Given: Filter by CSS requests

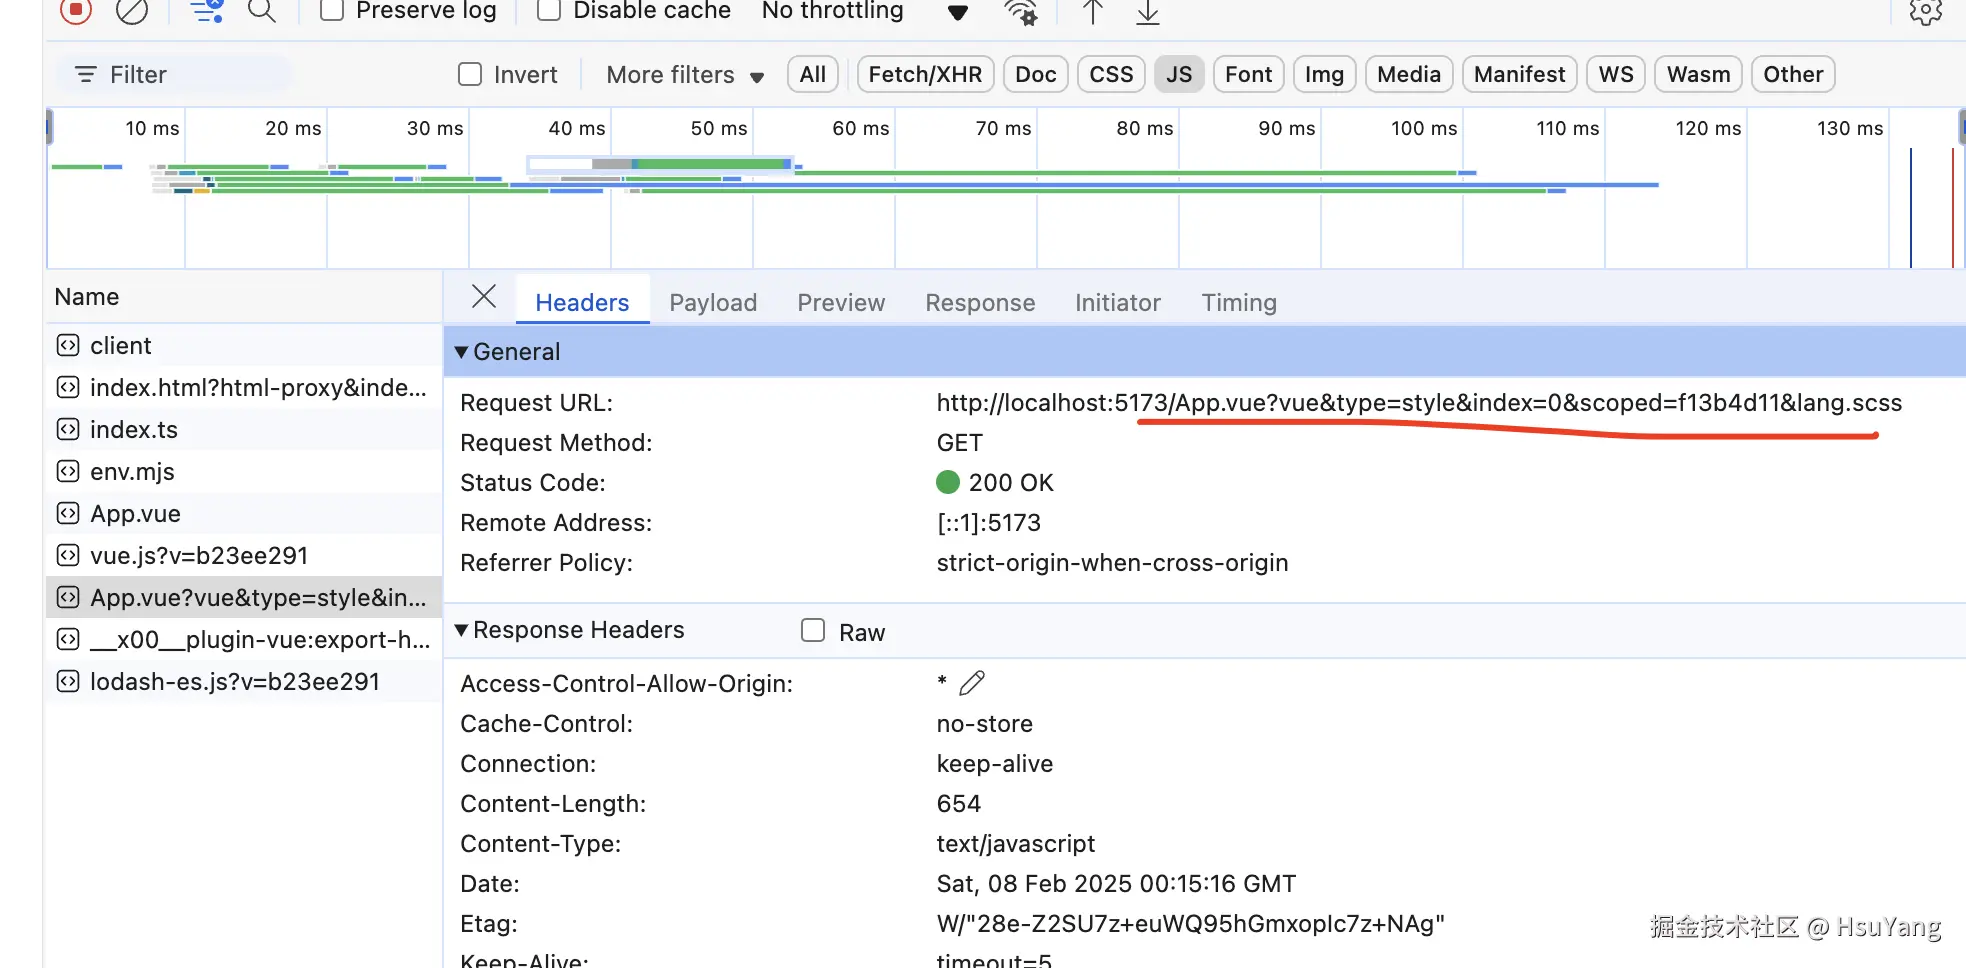Looking at the screenshot, I should pos(1111,74).
